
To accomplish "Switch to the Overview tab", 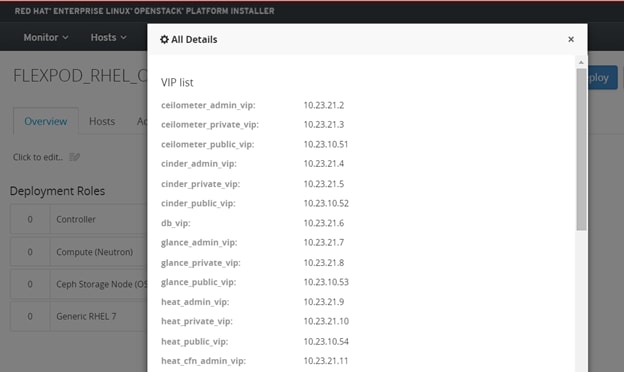I will click(x=46, y=121).
